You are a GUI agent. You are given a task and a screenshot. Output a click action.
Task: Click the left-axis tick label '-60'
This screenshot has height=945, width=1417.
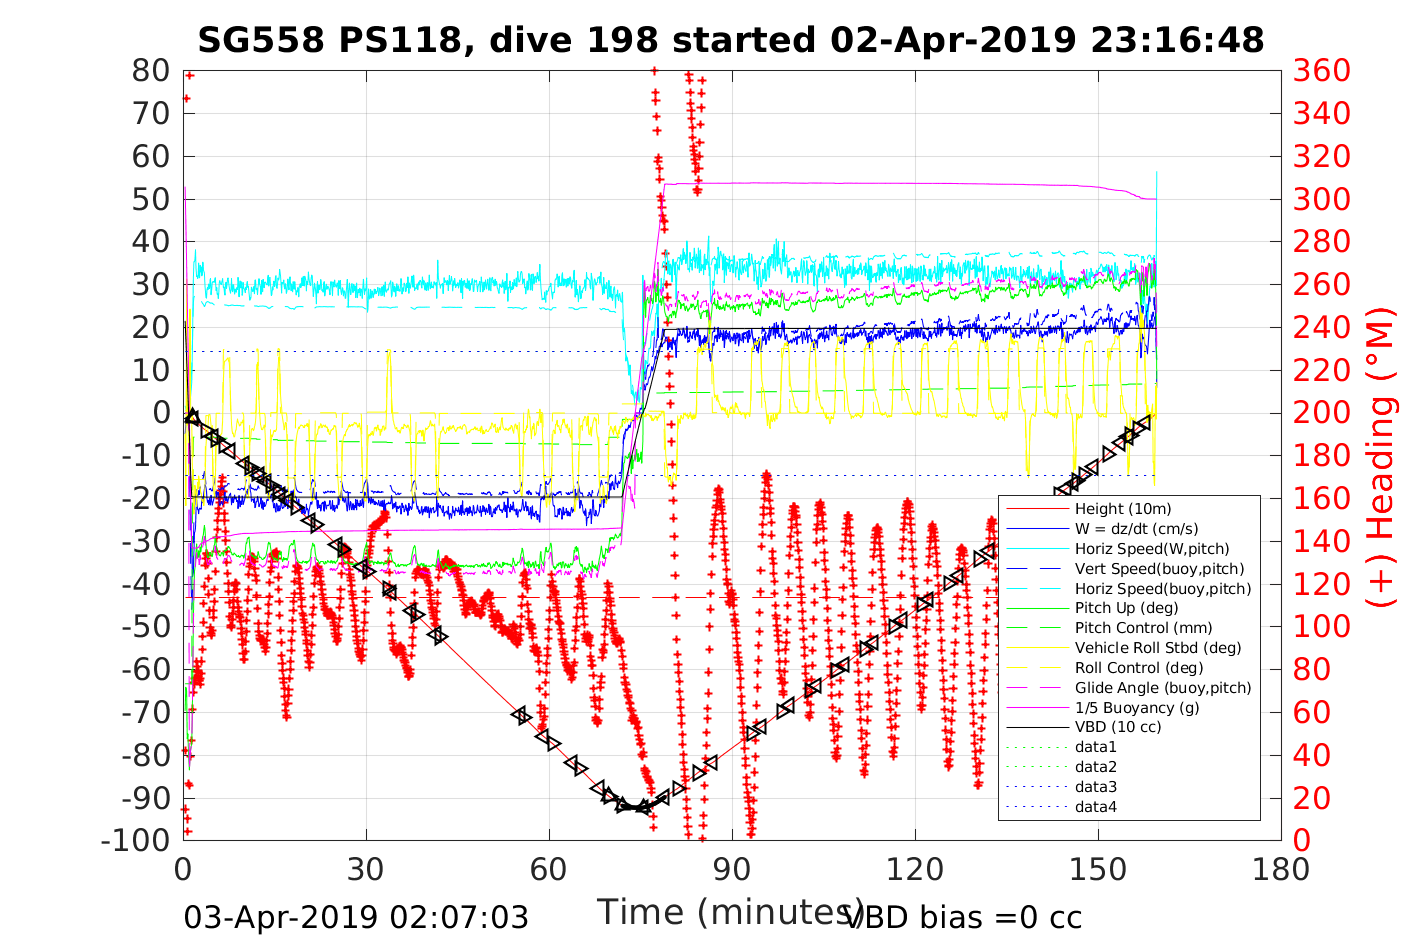(145, 669)
